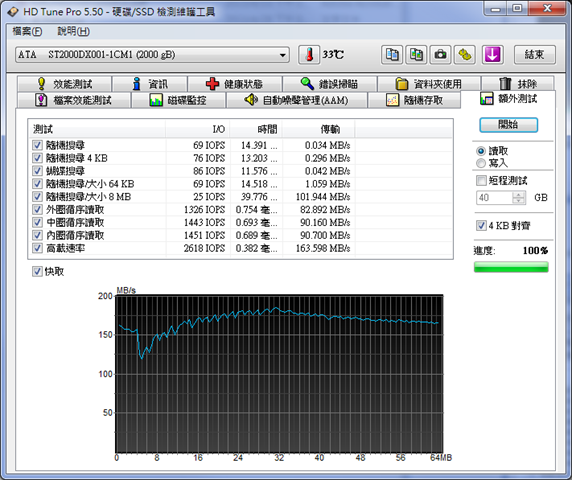Enable the 短程測試 checkbox
Image resolution: width=572 pixels, height=480 pixels.
(481, 180)
